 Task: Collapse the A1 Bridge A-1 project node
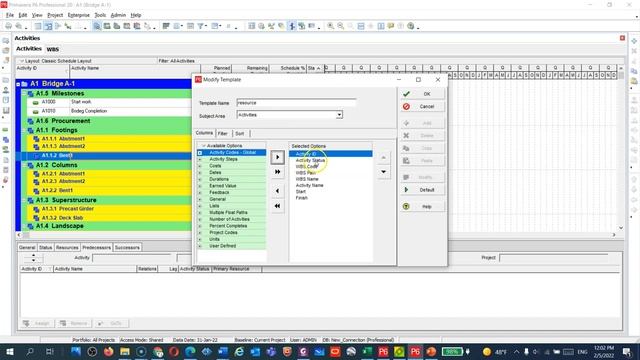[x=18, y=84]
